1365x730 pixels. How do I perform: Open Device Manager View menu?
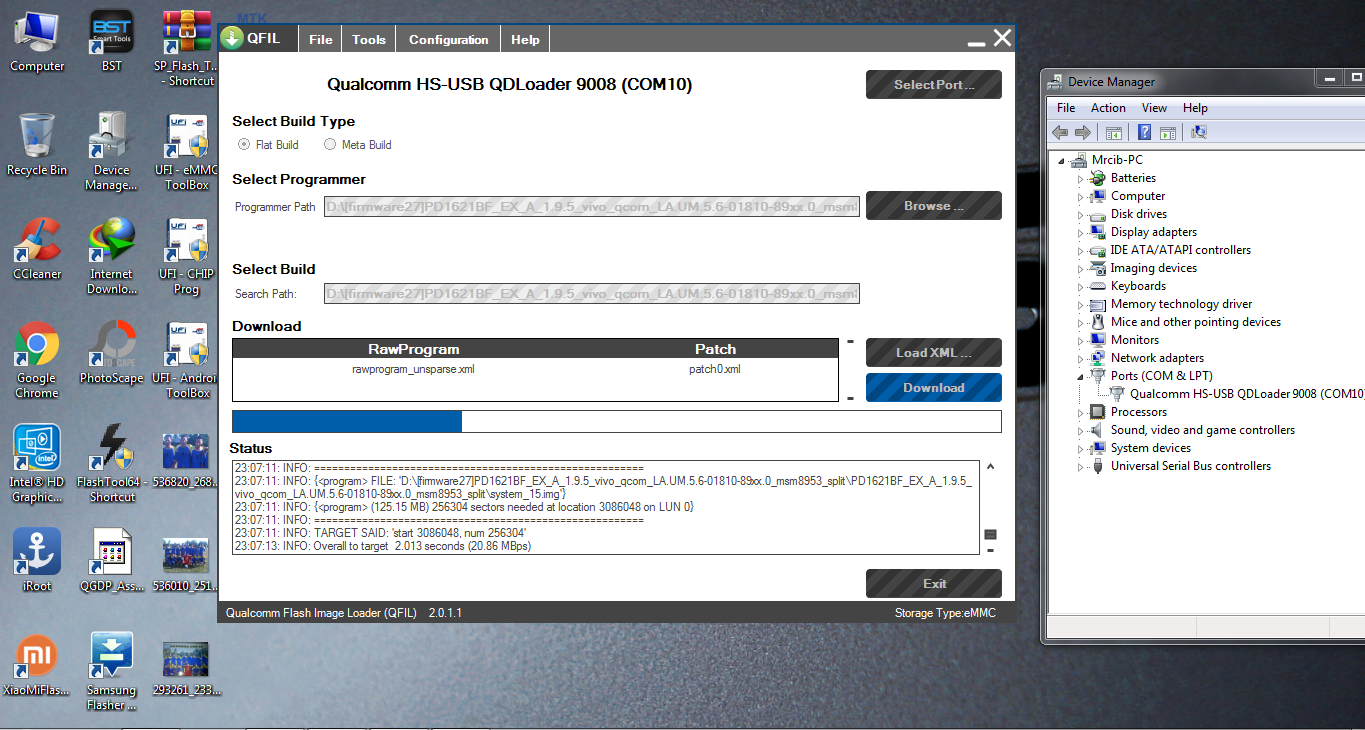1154,108
